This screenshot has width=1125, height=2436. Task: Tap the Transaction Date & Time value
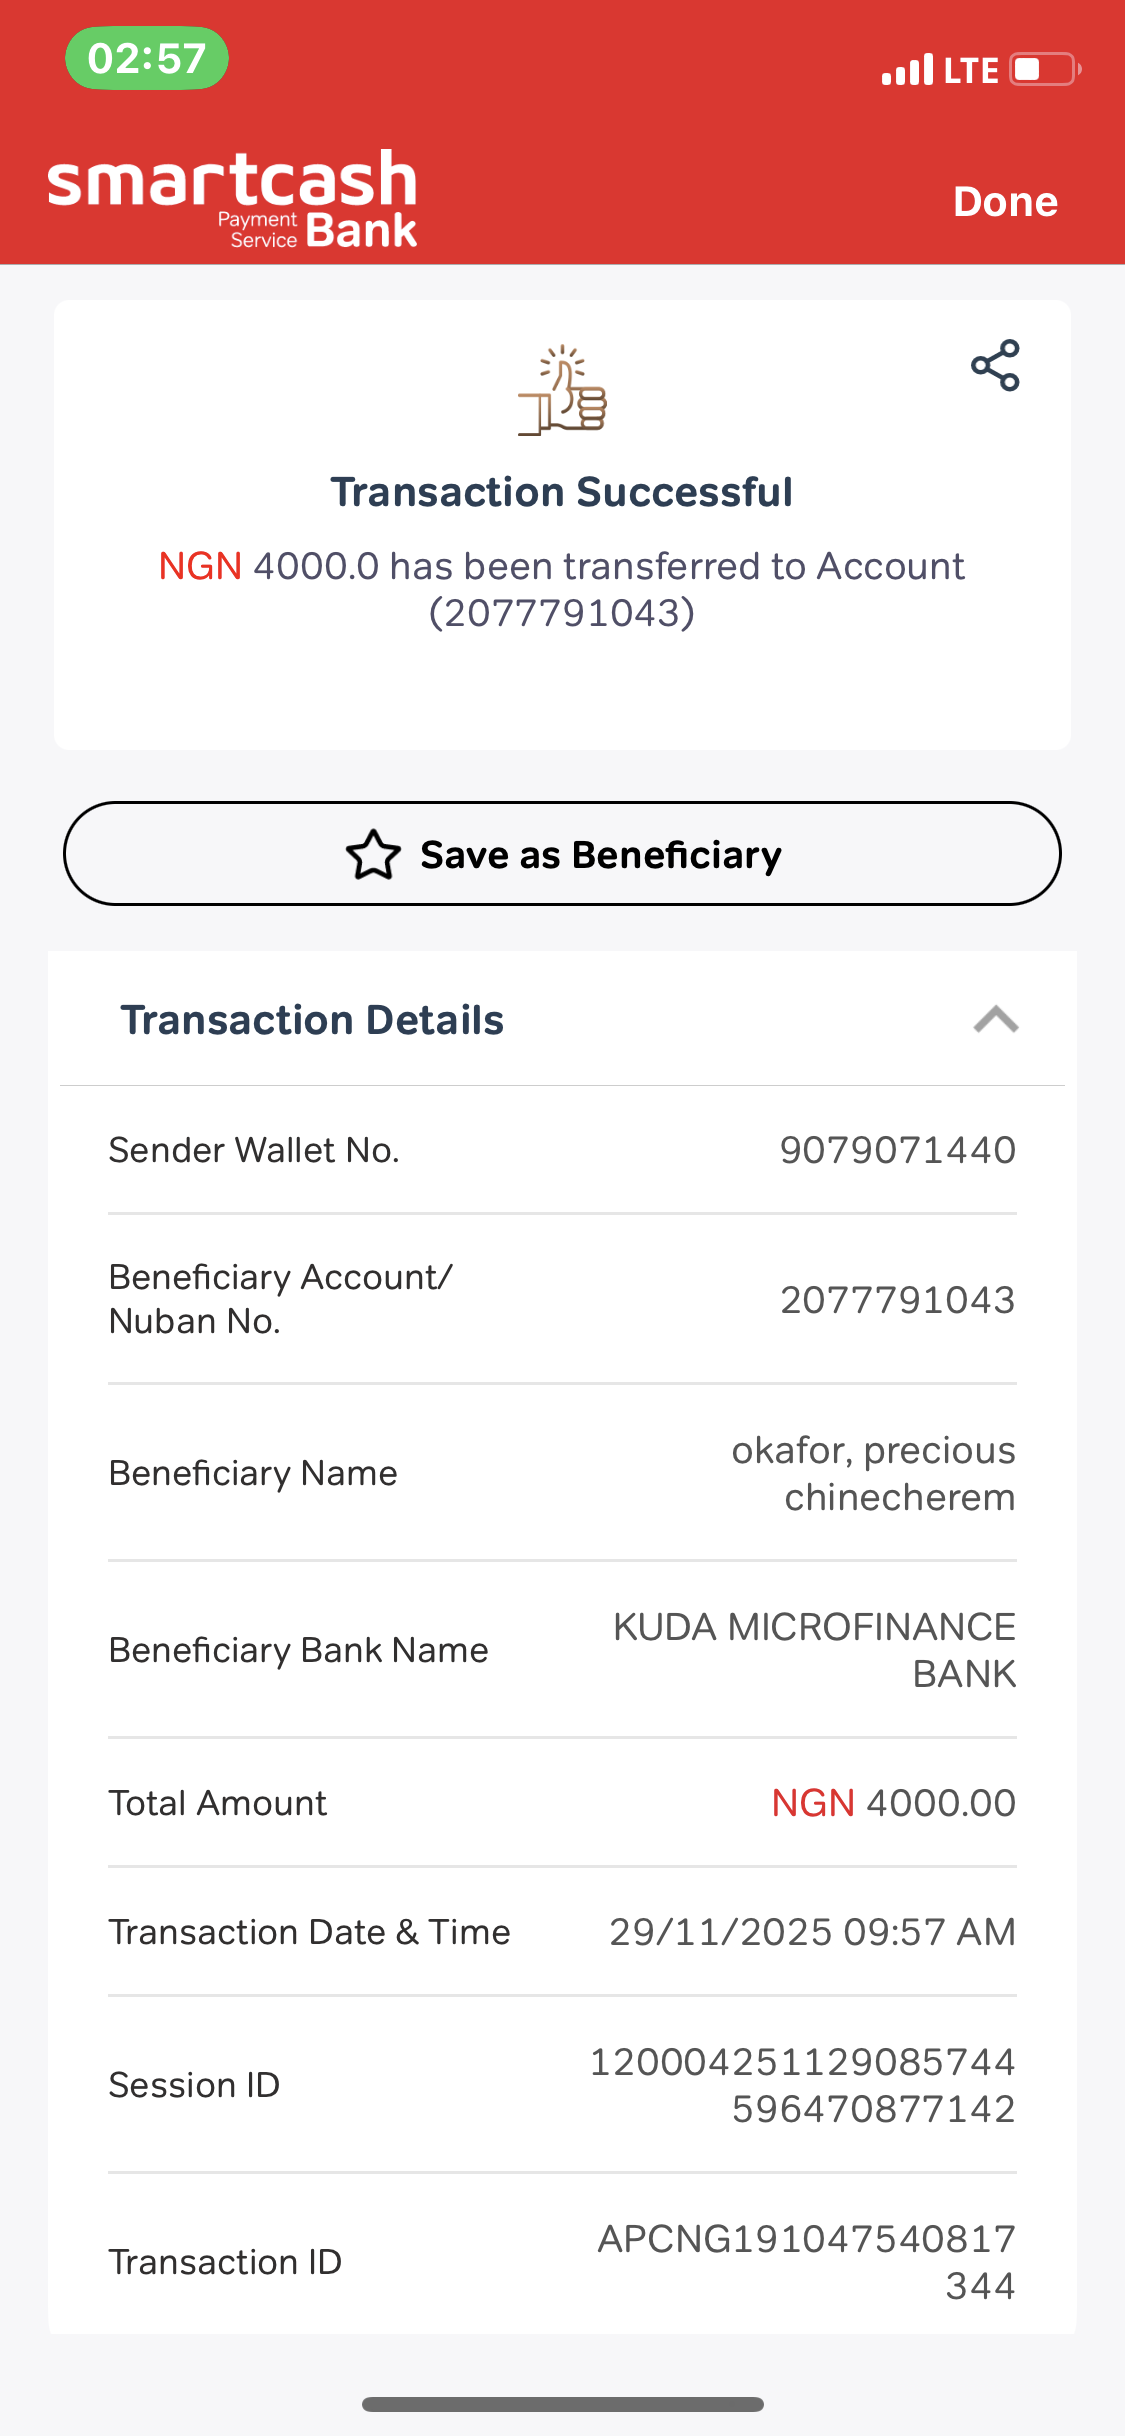coord(812,1932)
